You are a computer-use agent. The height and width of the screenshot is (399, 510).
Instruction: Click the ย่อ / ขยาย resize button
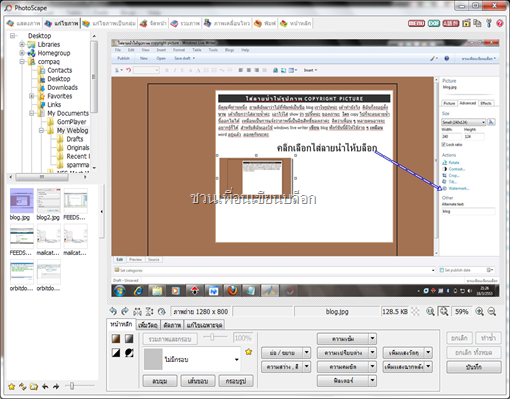(x=282, y=352)
